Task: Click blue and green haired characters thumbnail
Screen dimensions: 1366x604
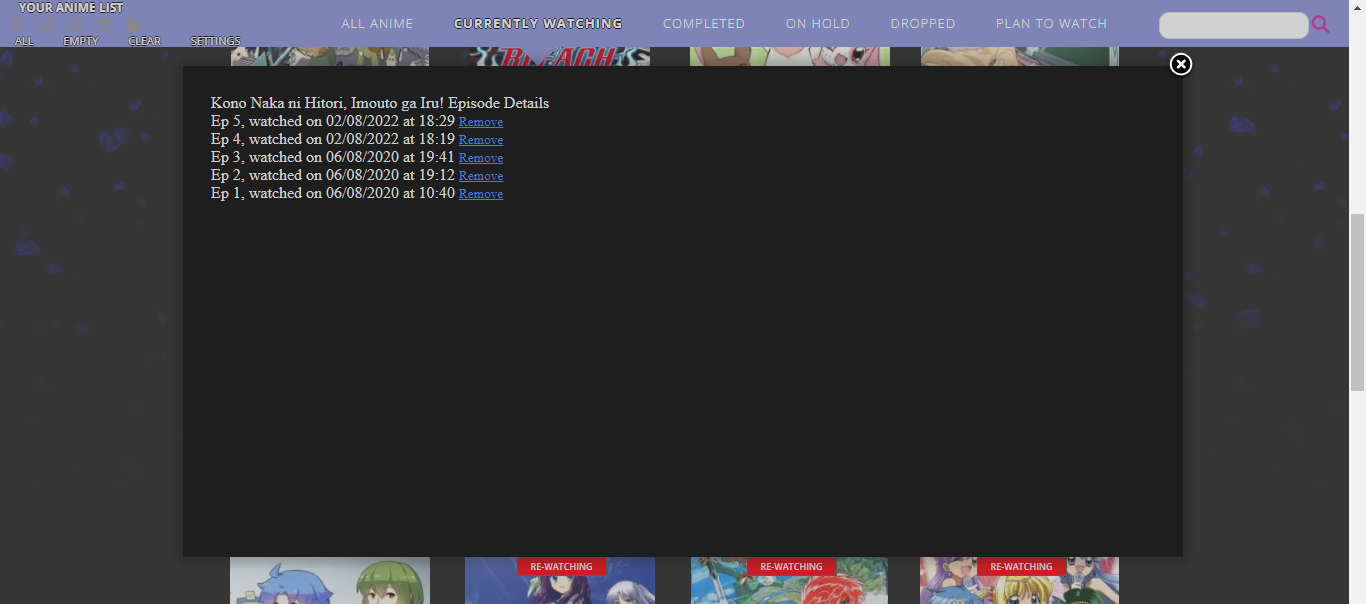Action: coord(330,581)
